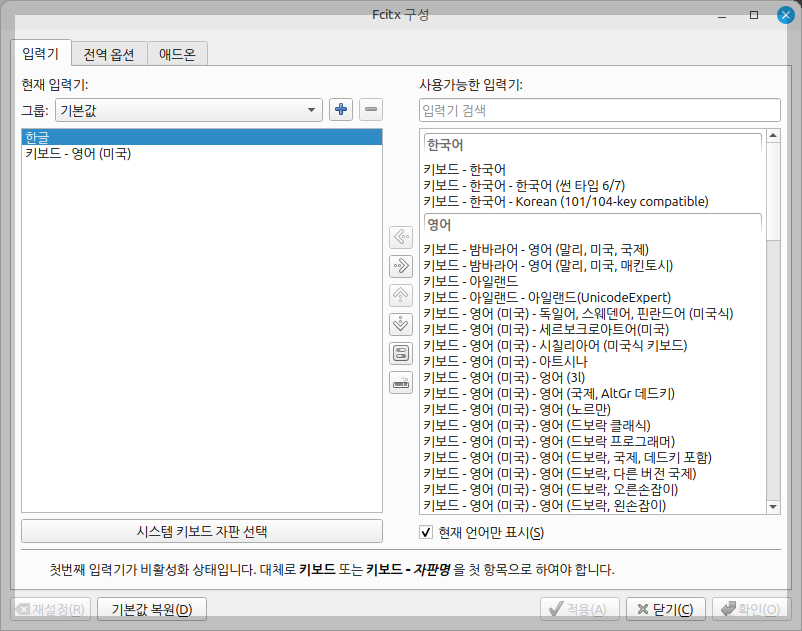Click the 한국어 group header

pos(593,145)
